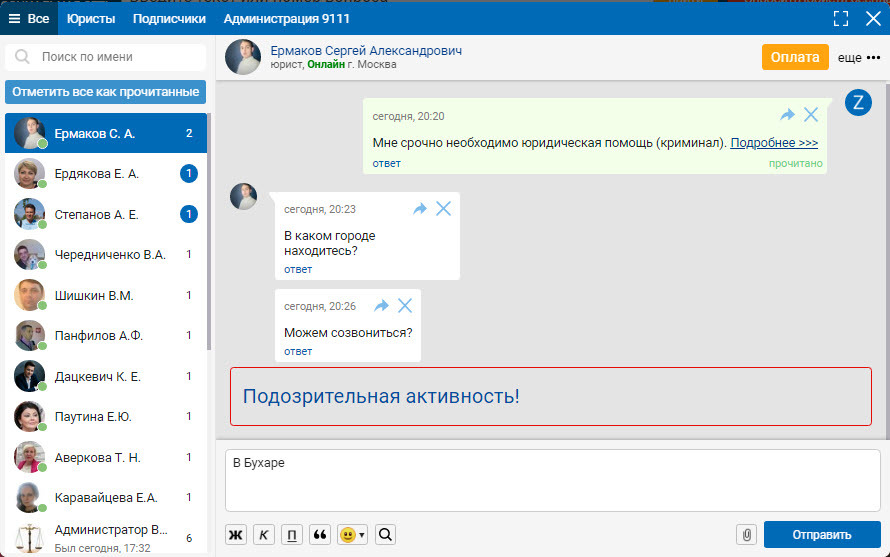Toggle underline formatting (П) button
Viewport: 890px width, 557px height.
coord(292,534)
